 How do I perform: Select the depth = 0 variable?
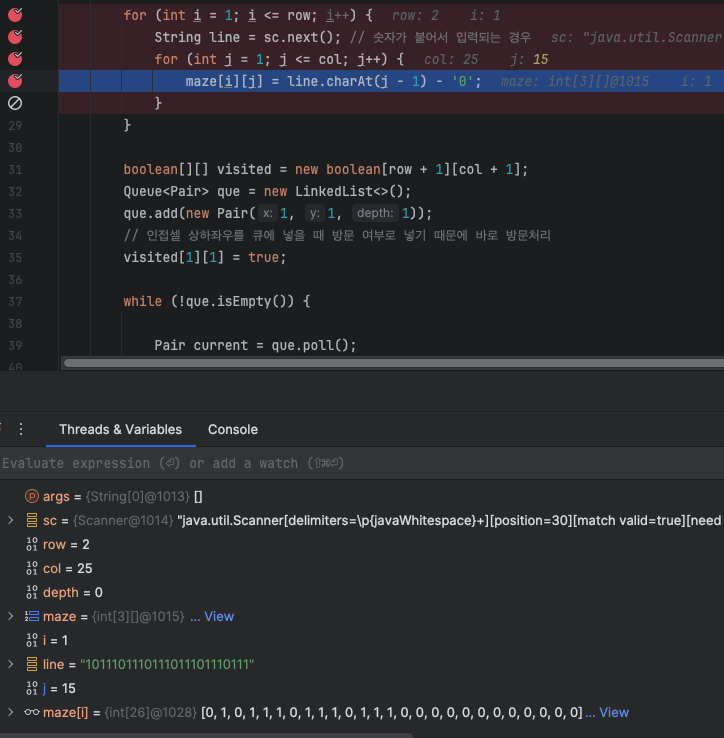coord(362,592)
